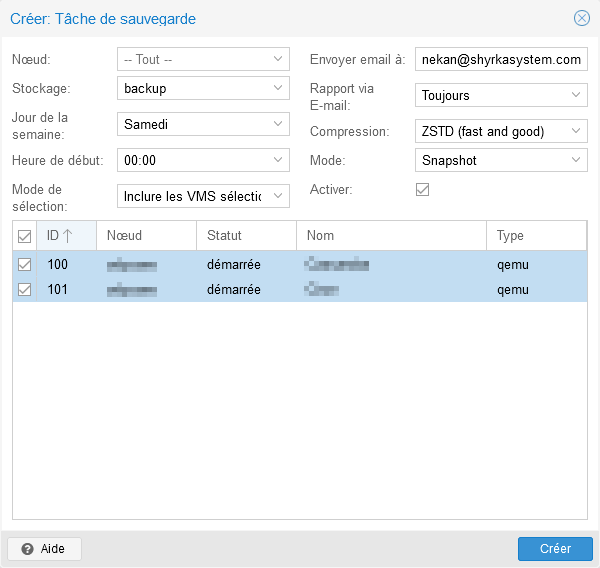Open the Nœud dropdown
Image resolution: width=600 pixels, height=568 pixels.
[x=278, y=59]
